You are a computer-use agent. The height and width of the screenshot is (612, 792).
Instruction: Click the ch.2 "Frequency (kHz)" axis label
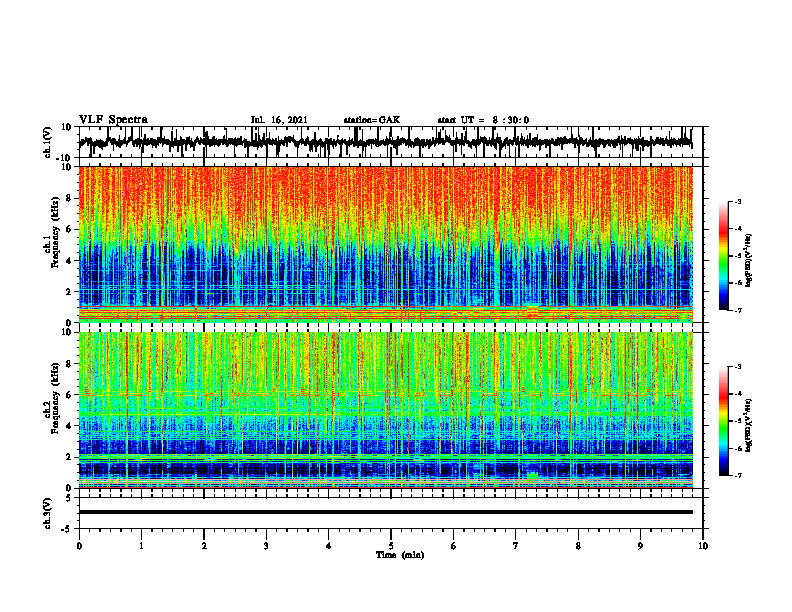click(56, 398)
